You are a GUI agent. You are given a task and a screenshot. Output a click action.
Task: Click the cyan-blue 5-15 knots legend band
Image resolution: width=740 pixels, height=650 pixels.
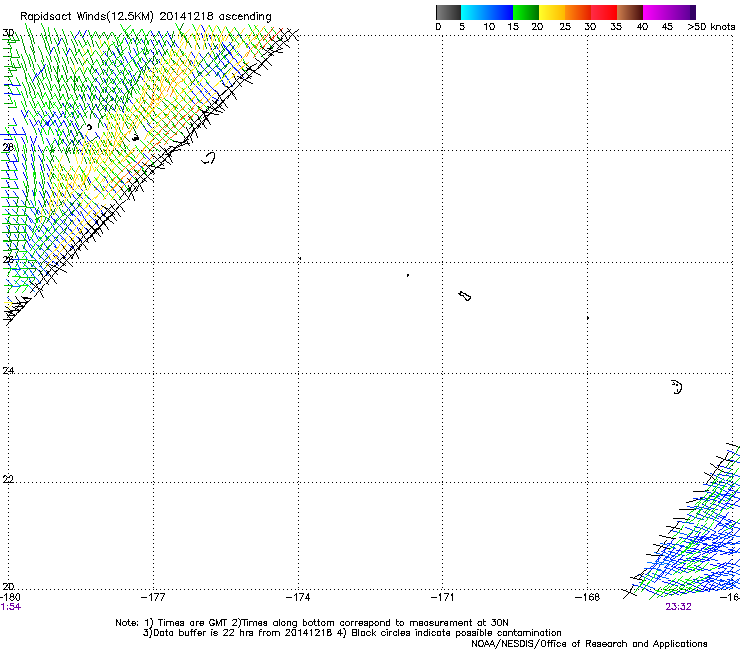(487, 12)
